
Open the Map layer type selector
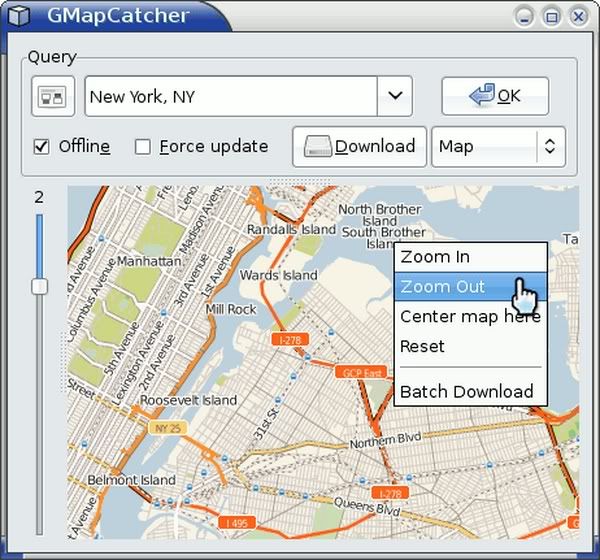tap(498, 147)
